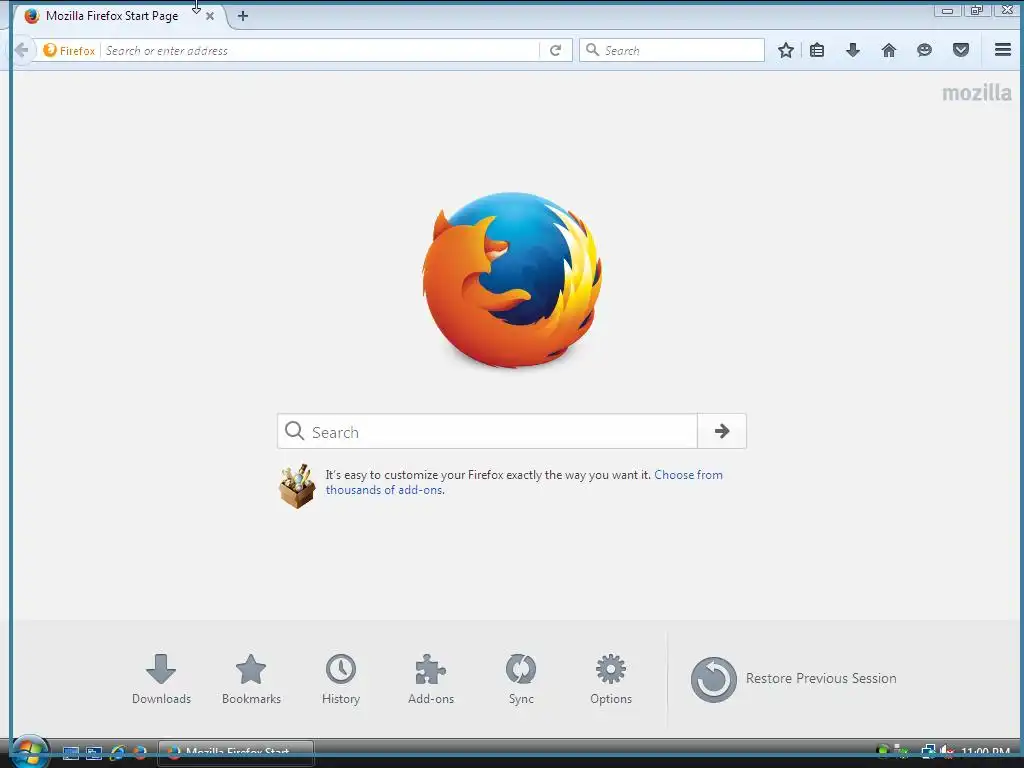Click the Firefox quick launch icon
This screenshot has width=1024, height=768.
140,753
